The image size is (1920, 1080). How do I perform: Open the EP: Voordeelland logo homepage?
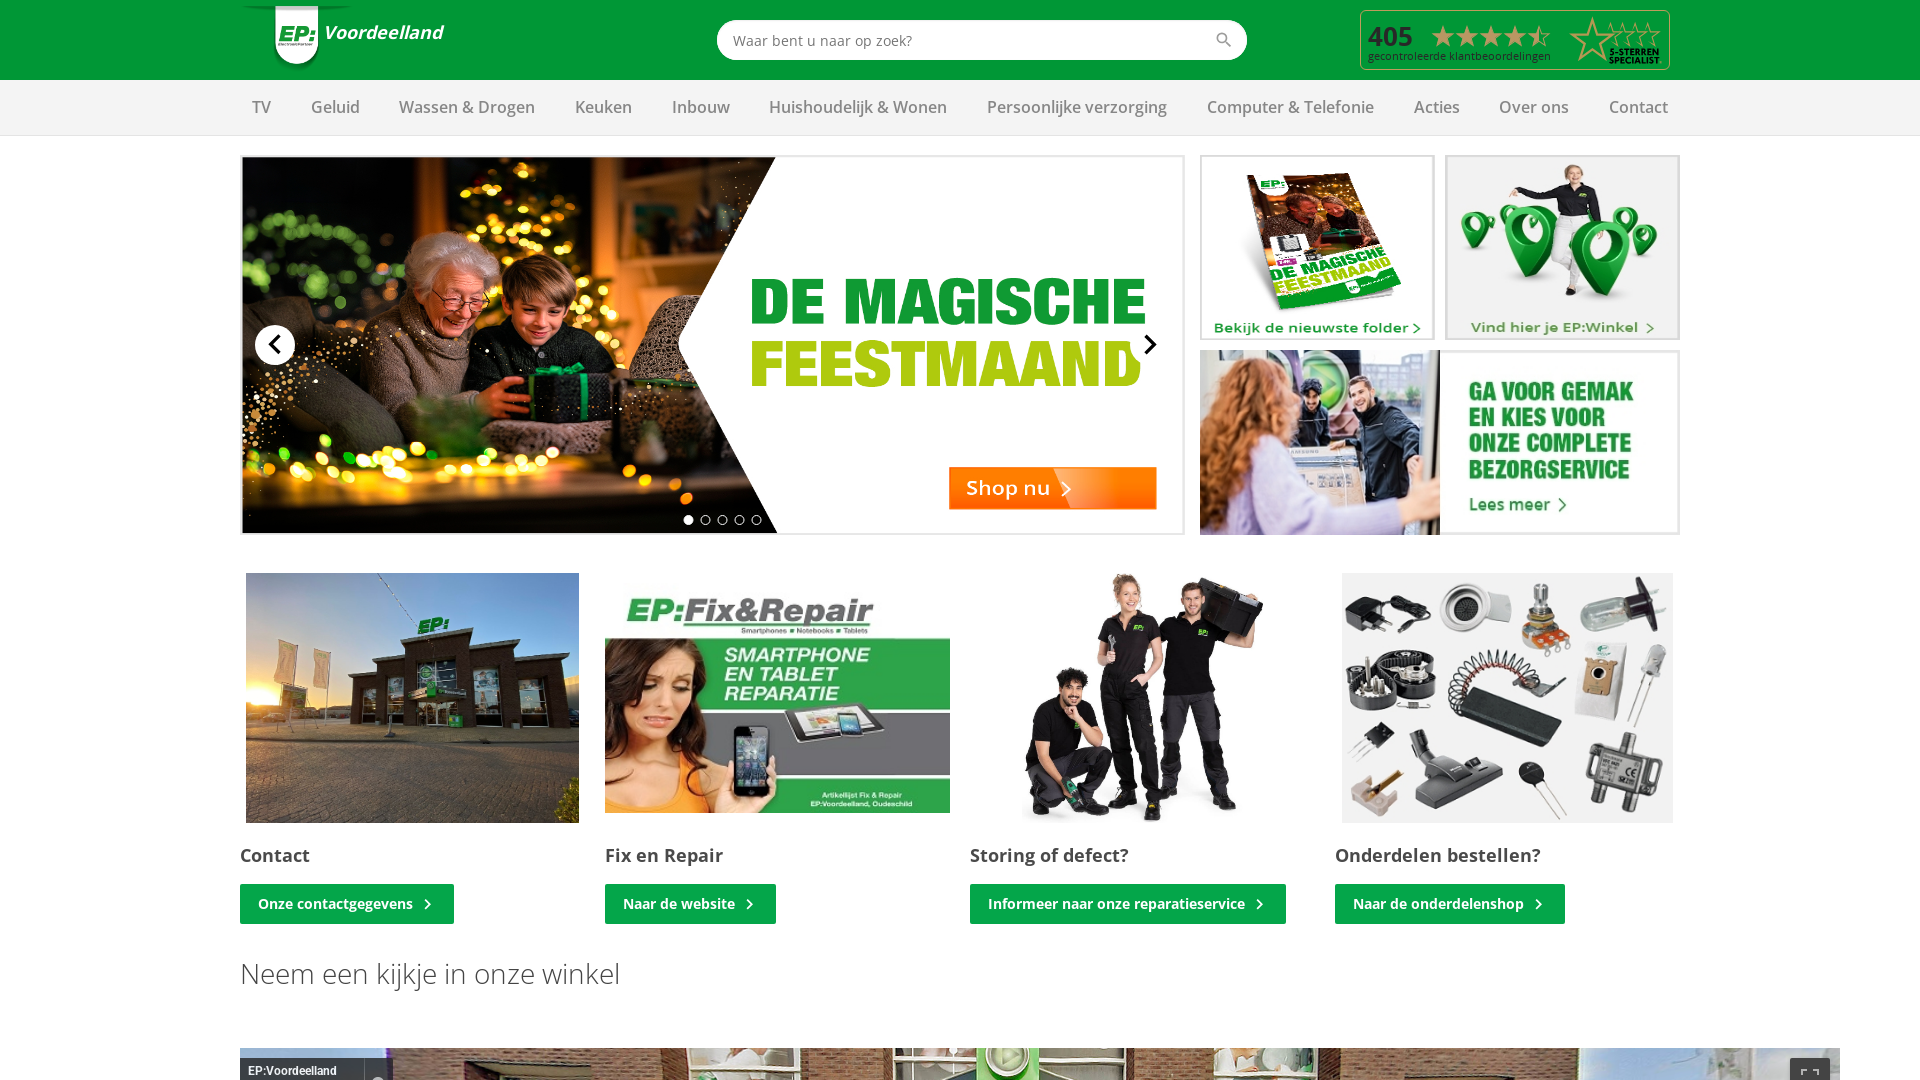pos(343,36)
